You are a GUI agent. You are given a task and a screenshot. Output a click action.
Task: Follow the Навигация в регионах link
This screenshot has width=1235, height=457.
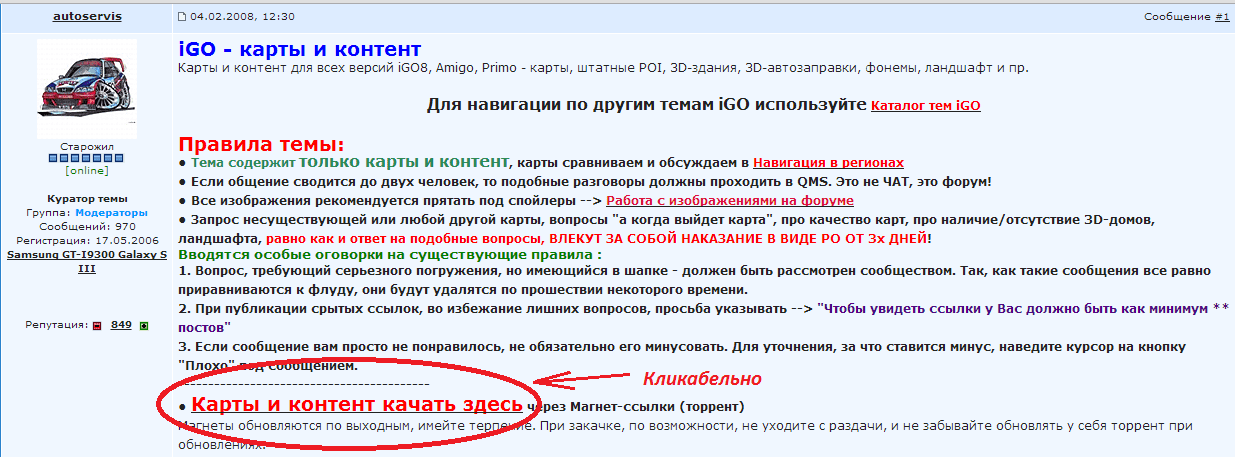point(828,162)
